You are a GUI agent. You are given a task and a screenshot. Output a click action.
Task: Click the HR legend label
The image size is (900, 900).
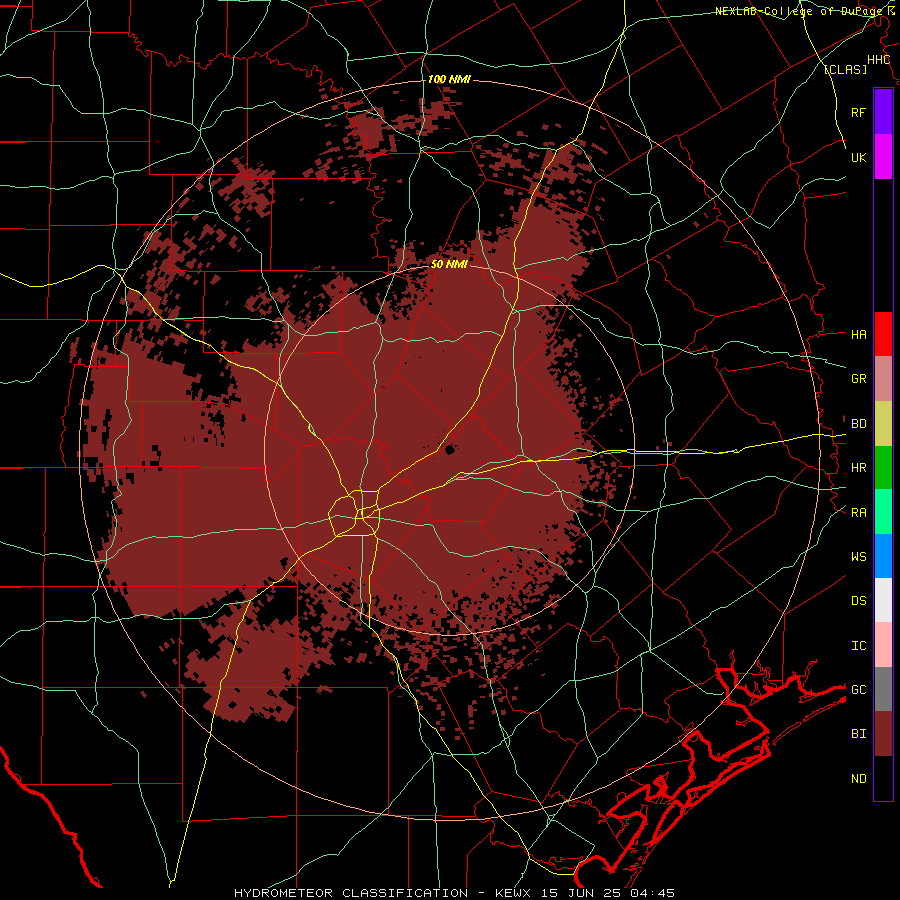click(x=858, y=468)
